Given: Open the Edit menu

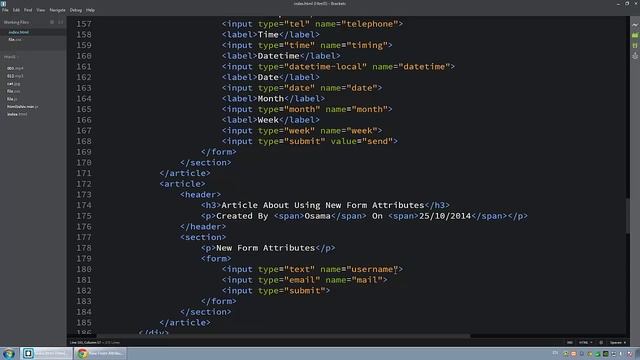Looking at the screenshot, I should coord(16,10).
